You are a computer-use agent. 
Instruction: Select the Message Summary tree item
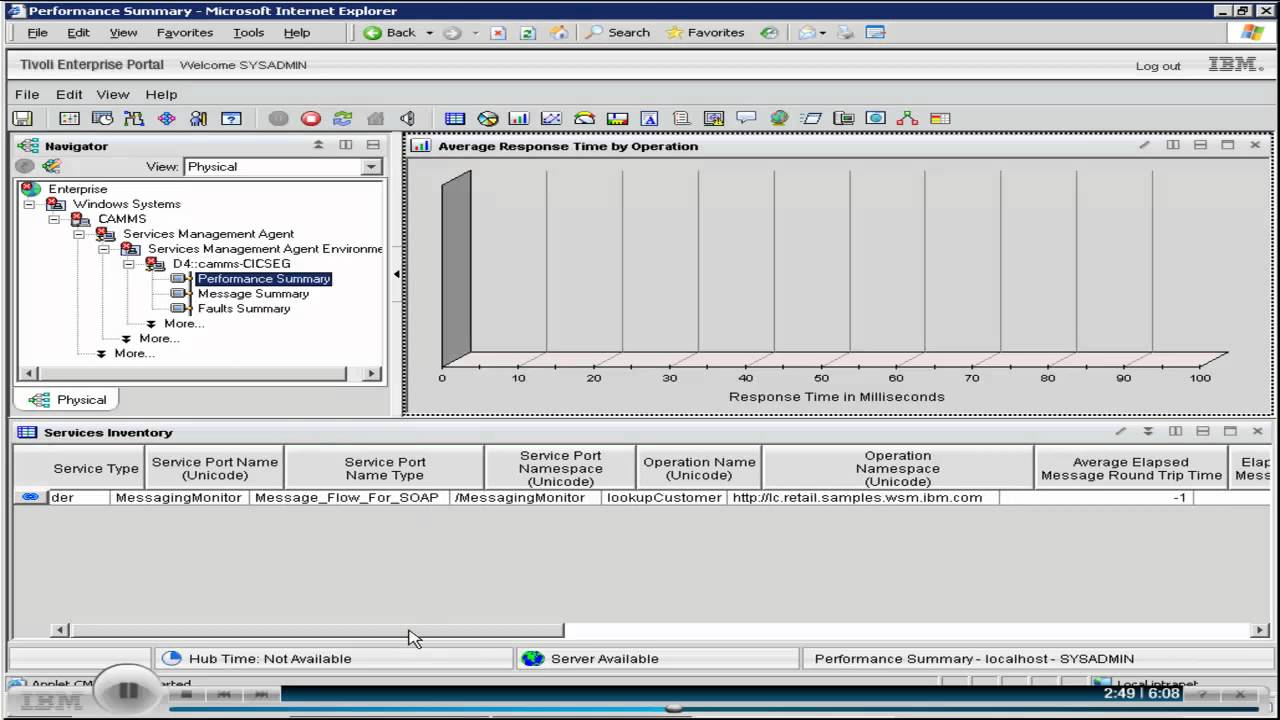[x=253, y=294]
